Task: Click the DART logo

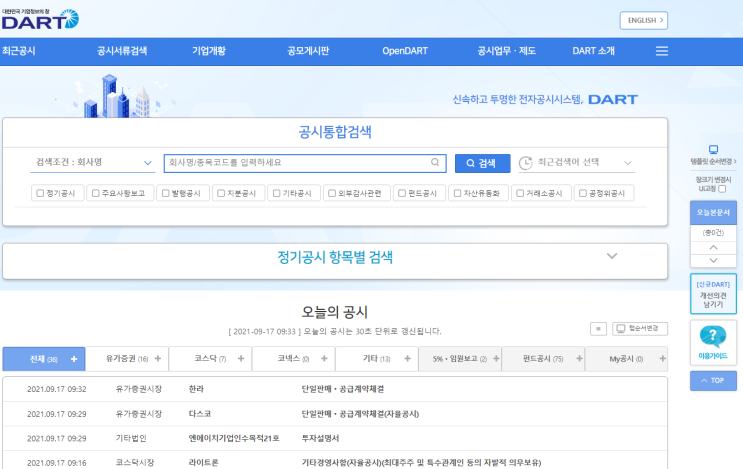Action: tap(40, 19)
